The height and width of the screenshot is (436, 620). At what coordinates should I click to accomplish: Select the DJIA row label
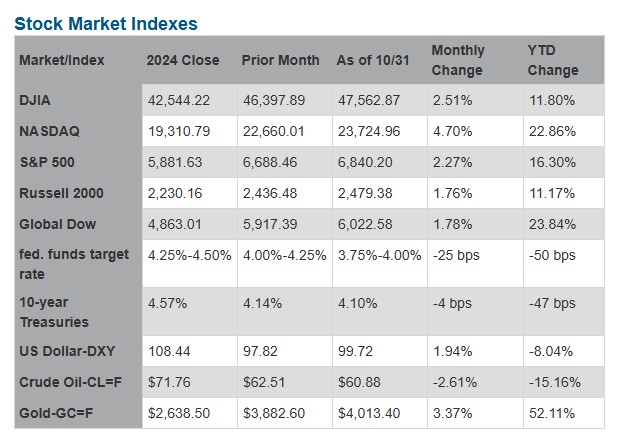click(36, 99)
